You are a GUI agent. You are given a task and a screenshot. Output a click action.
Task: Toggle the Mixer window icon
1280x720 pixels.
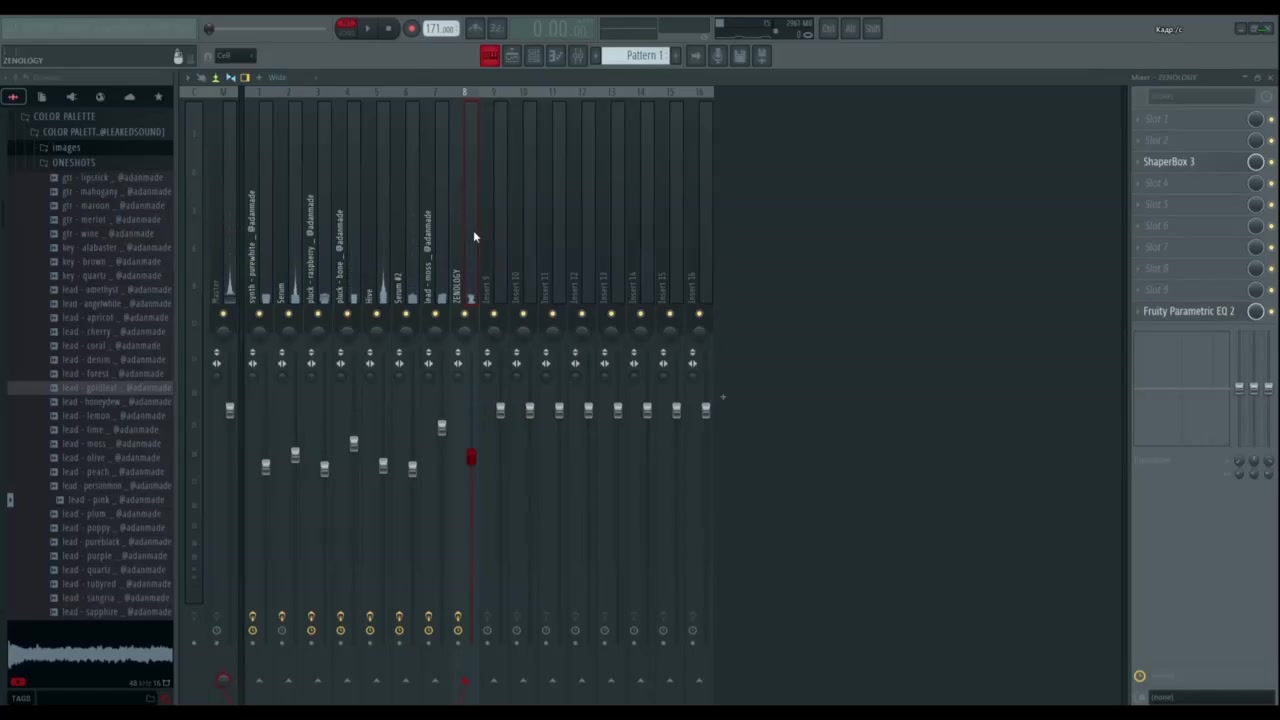(578, 56)
